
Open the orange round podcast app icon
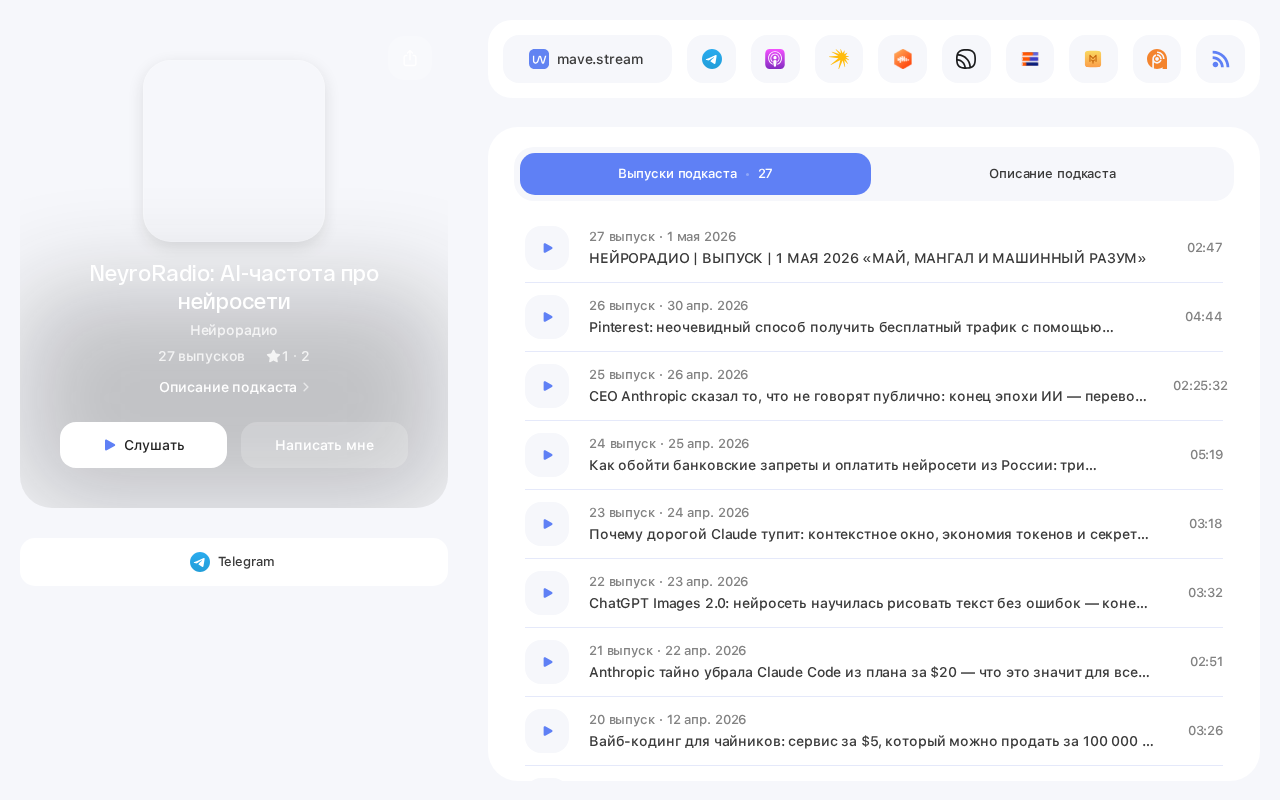coord(1157,59)
